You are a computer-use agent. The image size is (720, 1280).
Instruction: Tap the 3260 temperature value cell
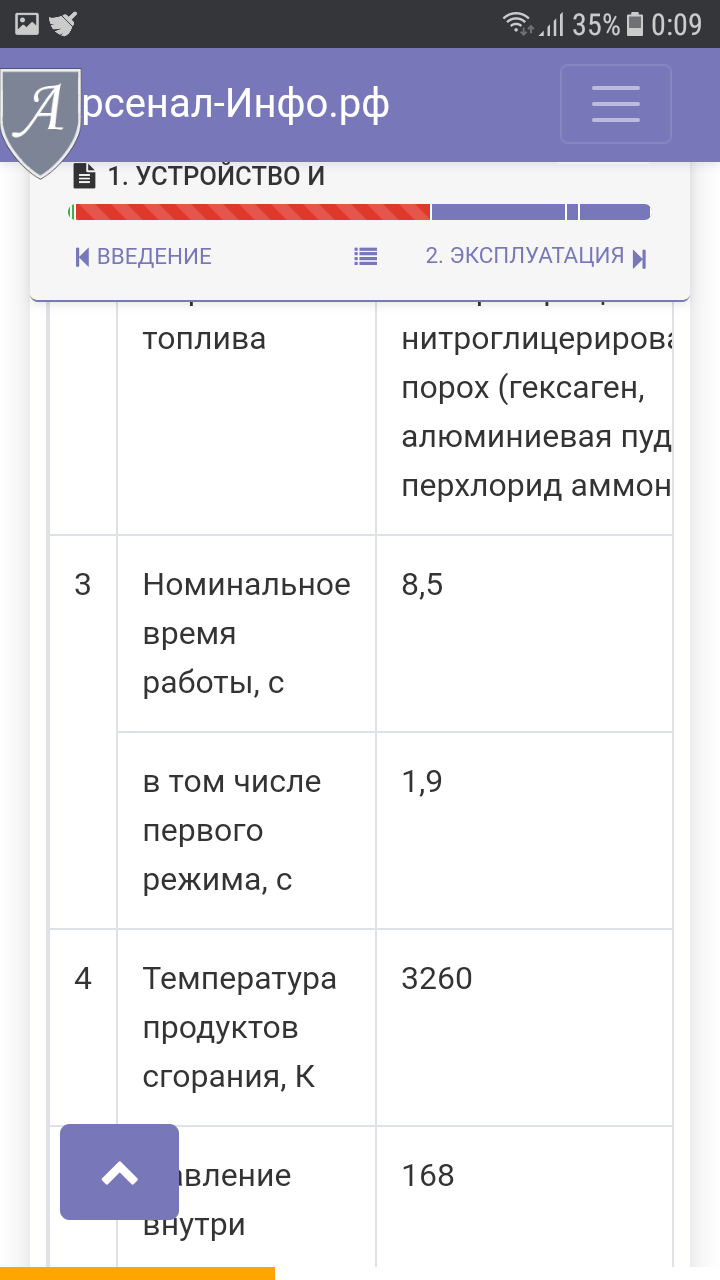[x=524, y=1028]
